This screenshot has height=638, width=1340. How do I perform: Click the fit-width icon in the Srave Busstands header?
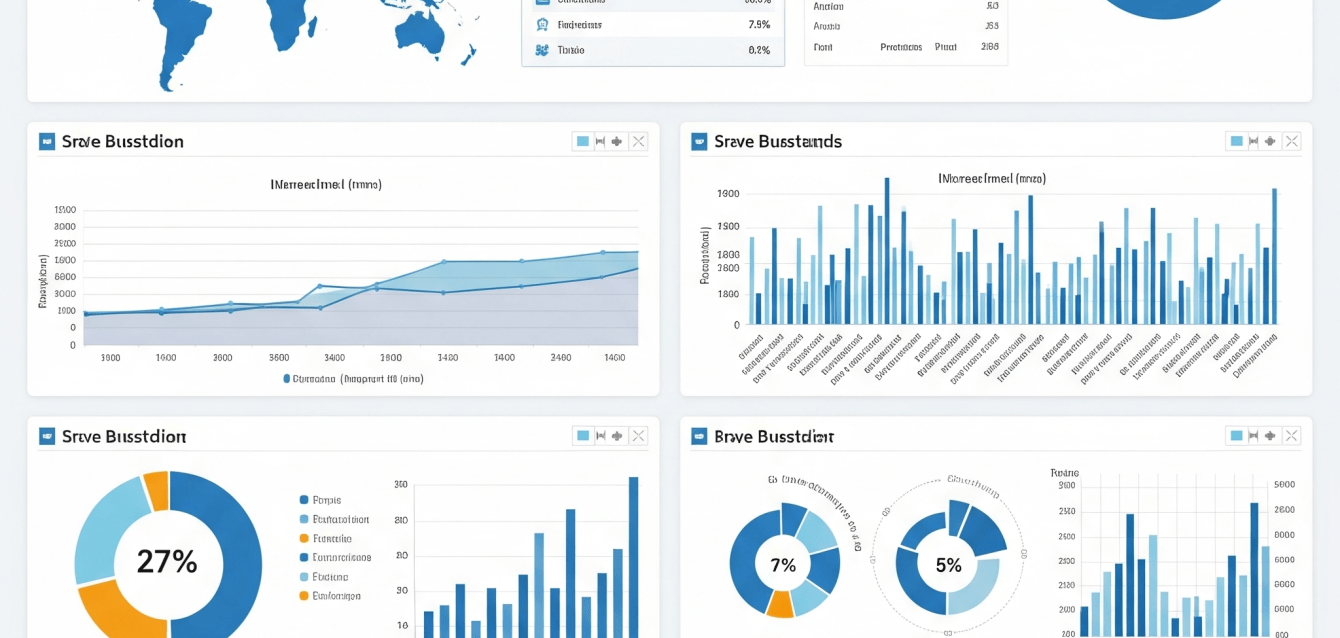point(1253,141)
